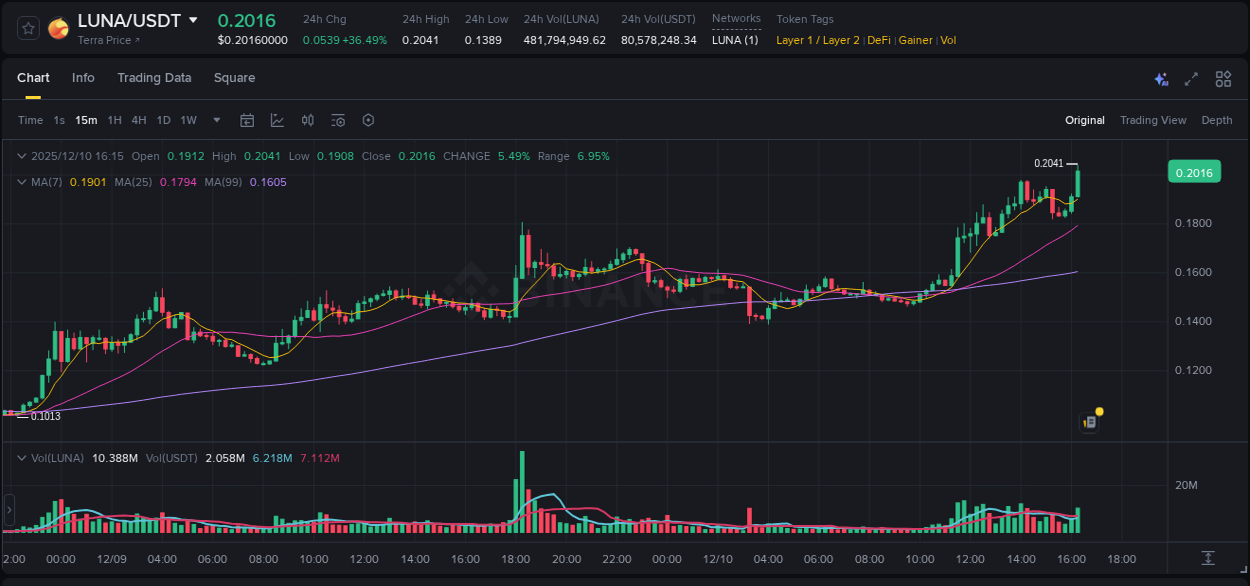Toggle the favorite star for LUNA/USDT
The height and width of the screenshot is (586, 1250).
coord(27,27)
